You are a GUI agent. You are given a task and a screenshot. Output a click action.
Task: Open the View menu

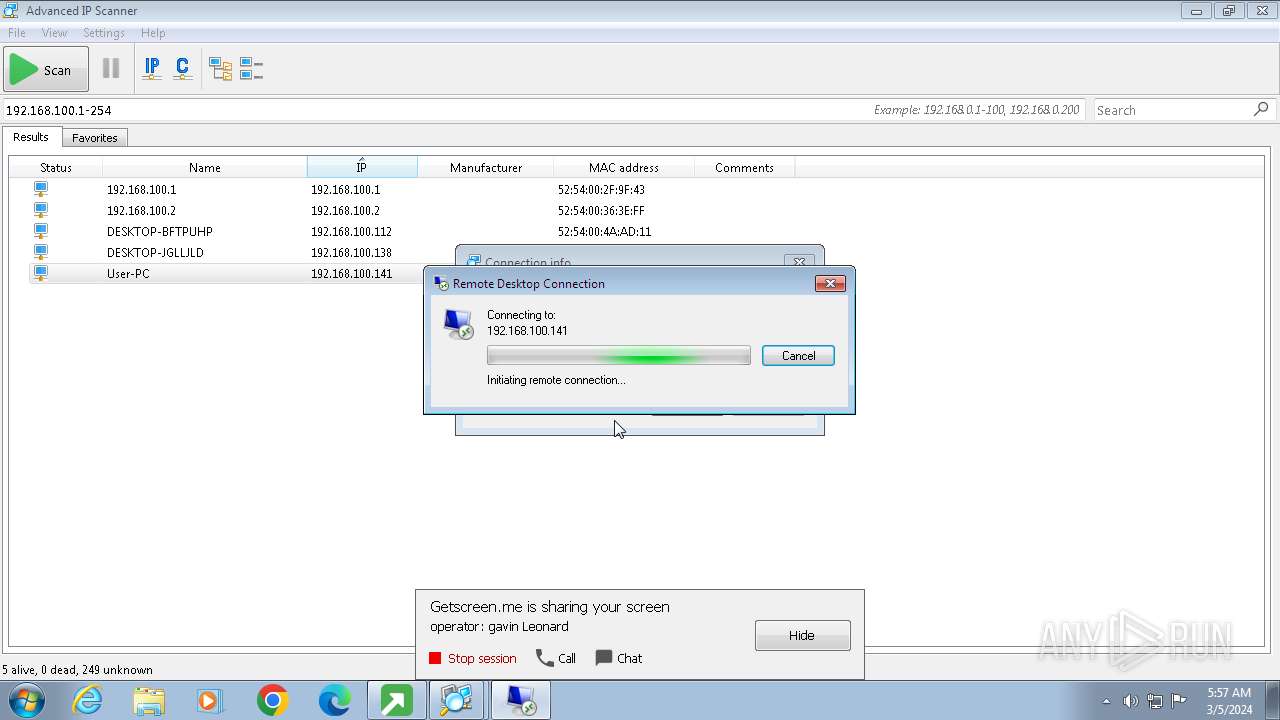tap(55, 33)
